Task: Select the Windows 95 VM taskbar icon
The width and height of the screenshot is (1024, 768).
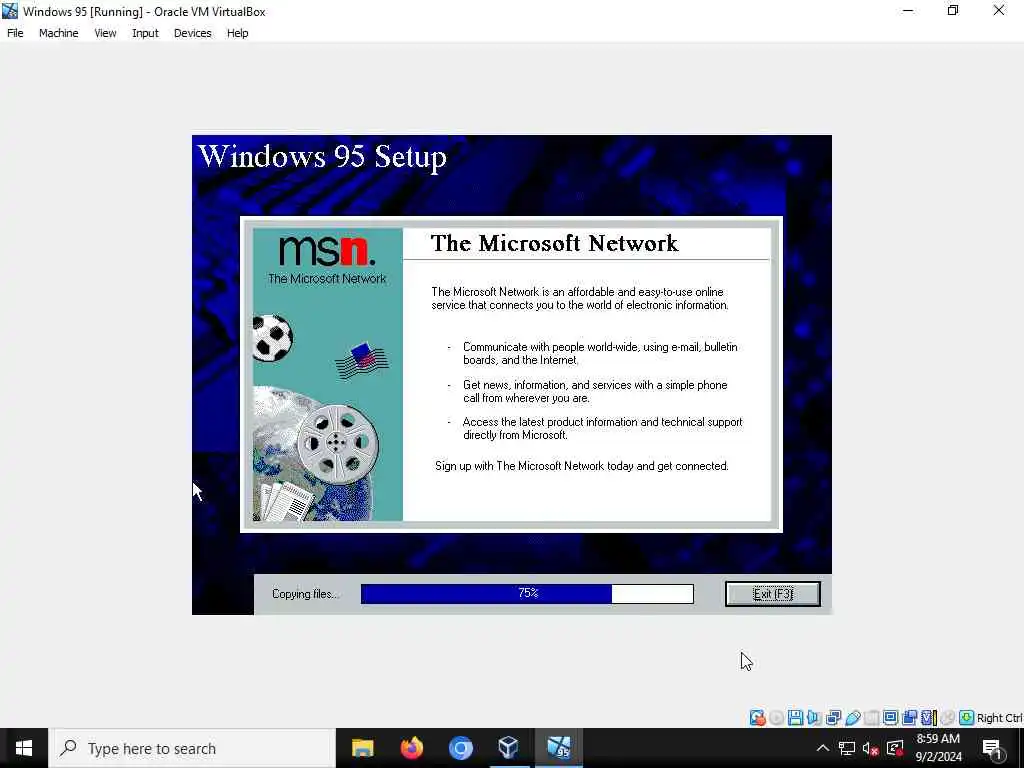Action: click(559, 748)
